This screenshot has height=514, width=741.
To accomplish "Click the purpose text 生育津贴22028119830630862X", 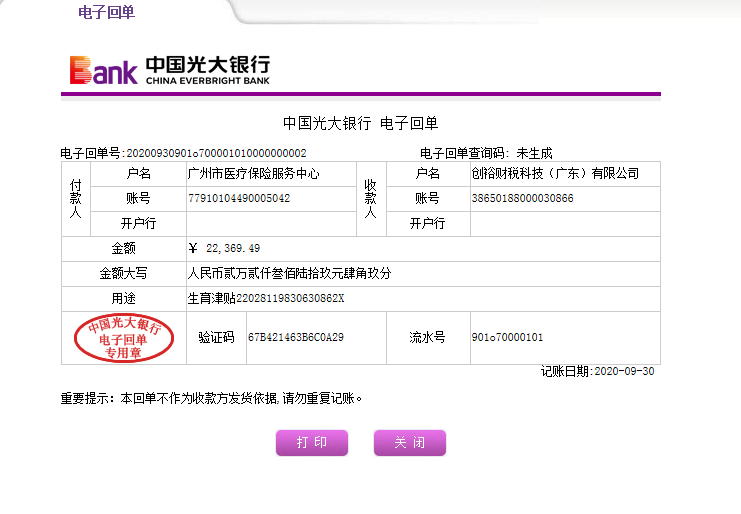I will click(266, 298).
